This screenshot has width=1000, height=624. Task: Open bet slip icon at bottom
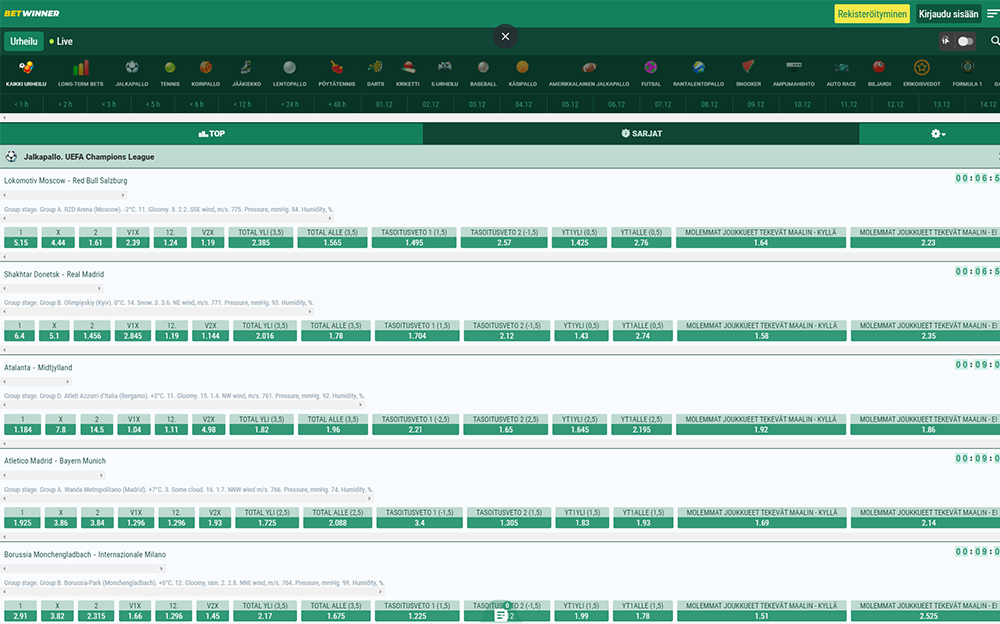(501, 615)
